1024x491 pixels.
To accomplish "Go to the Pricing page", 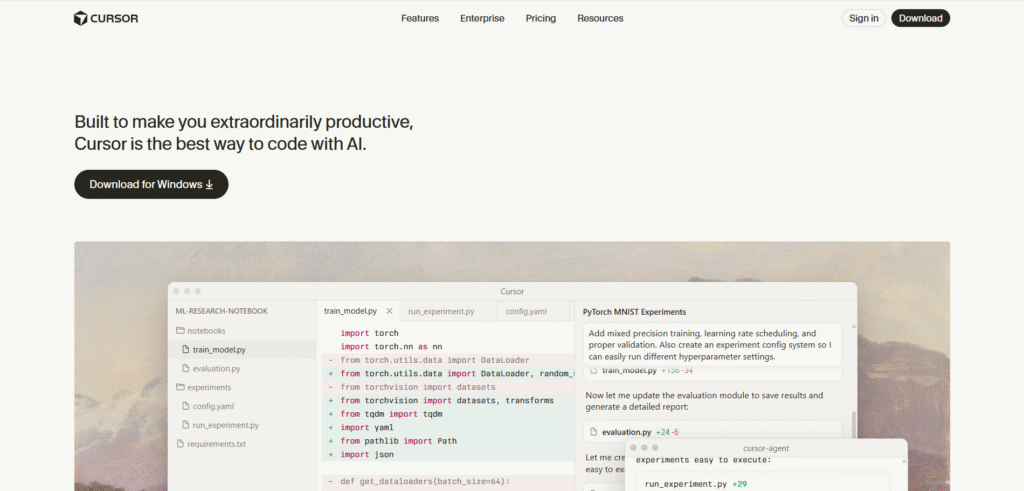I will (541, 18).
